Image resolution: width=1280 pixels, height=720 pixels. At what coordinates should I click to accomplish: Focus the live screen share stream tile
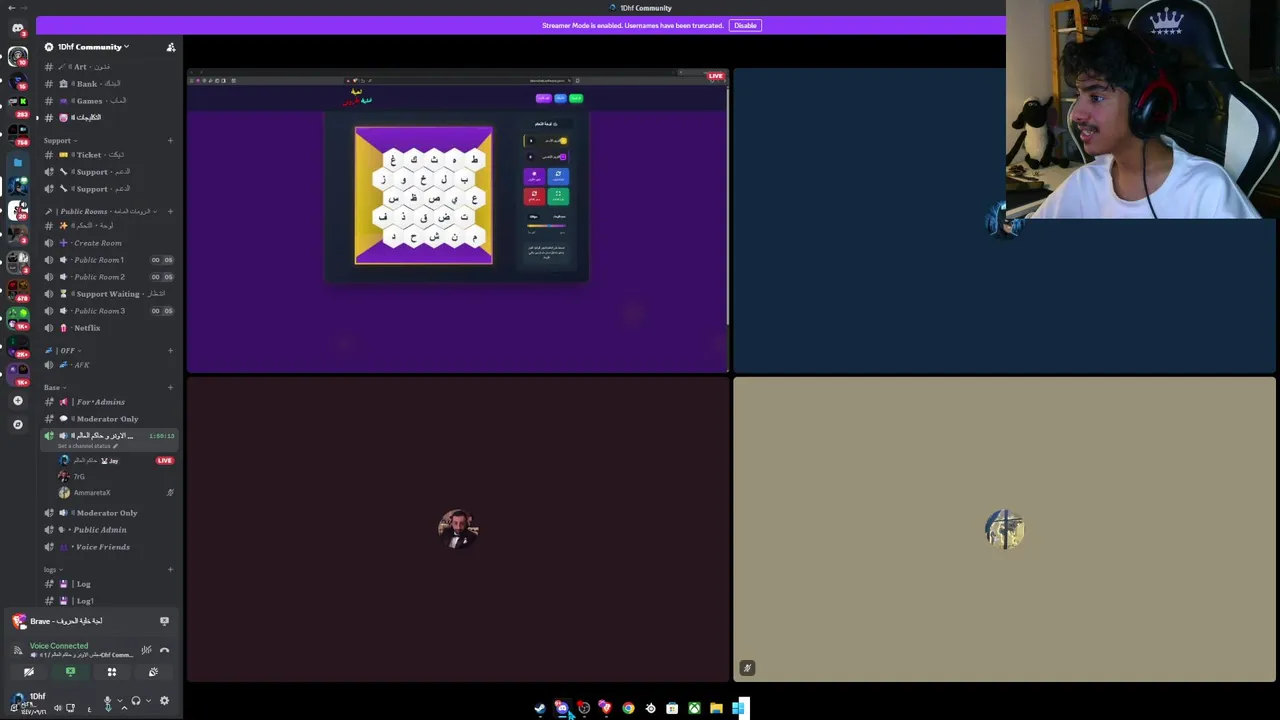pyautogui.click(x=458, y=221)
